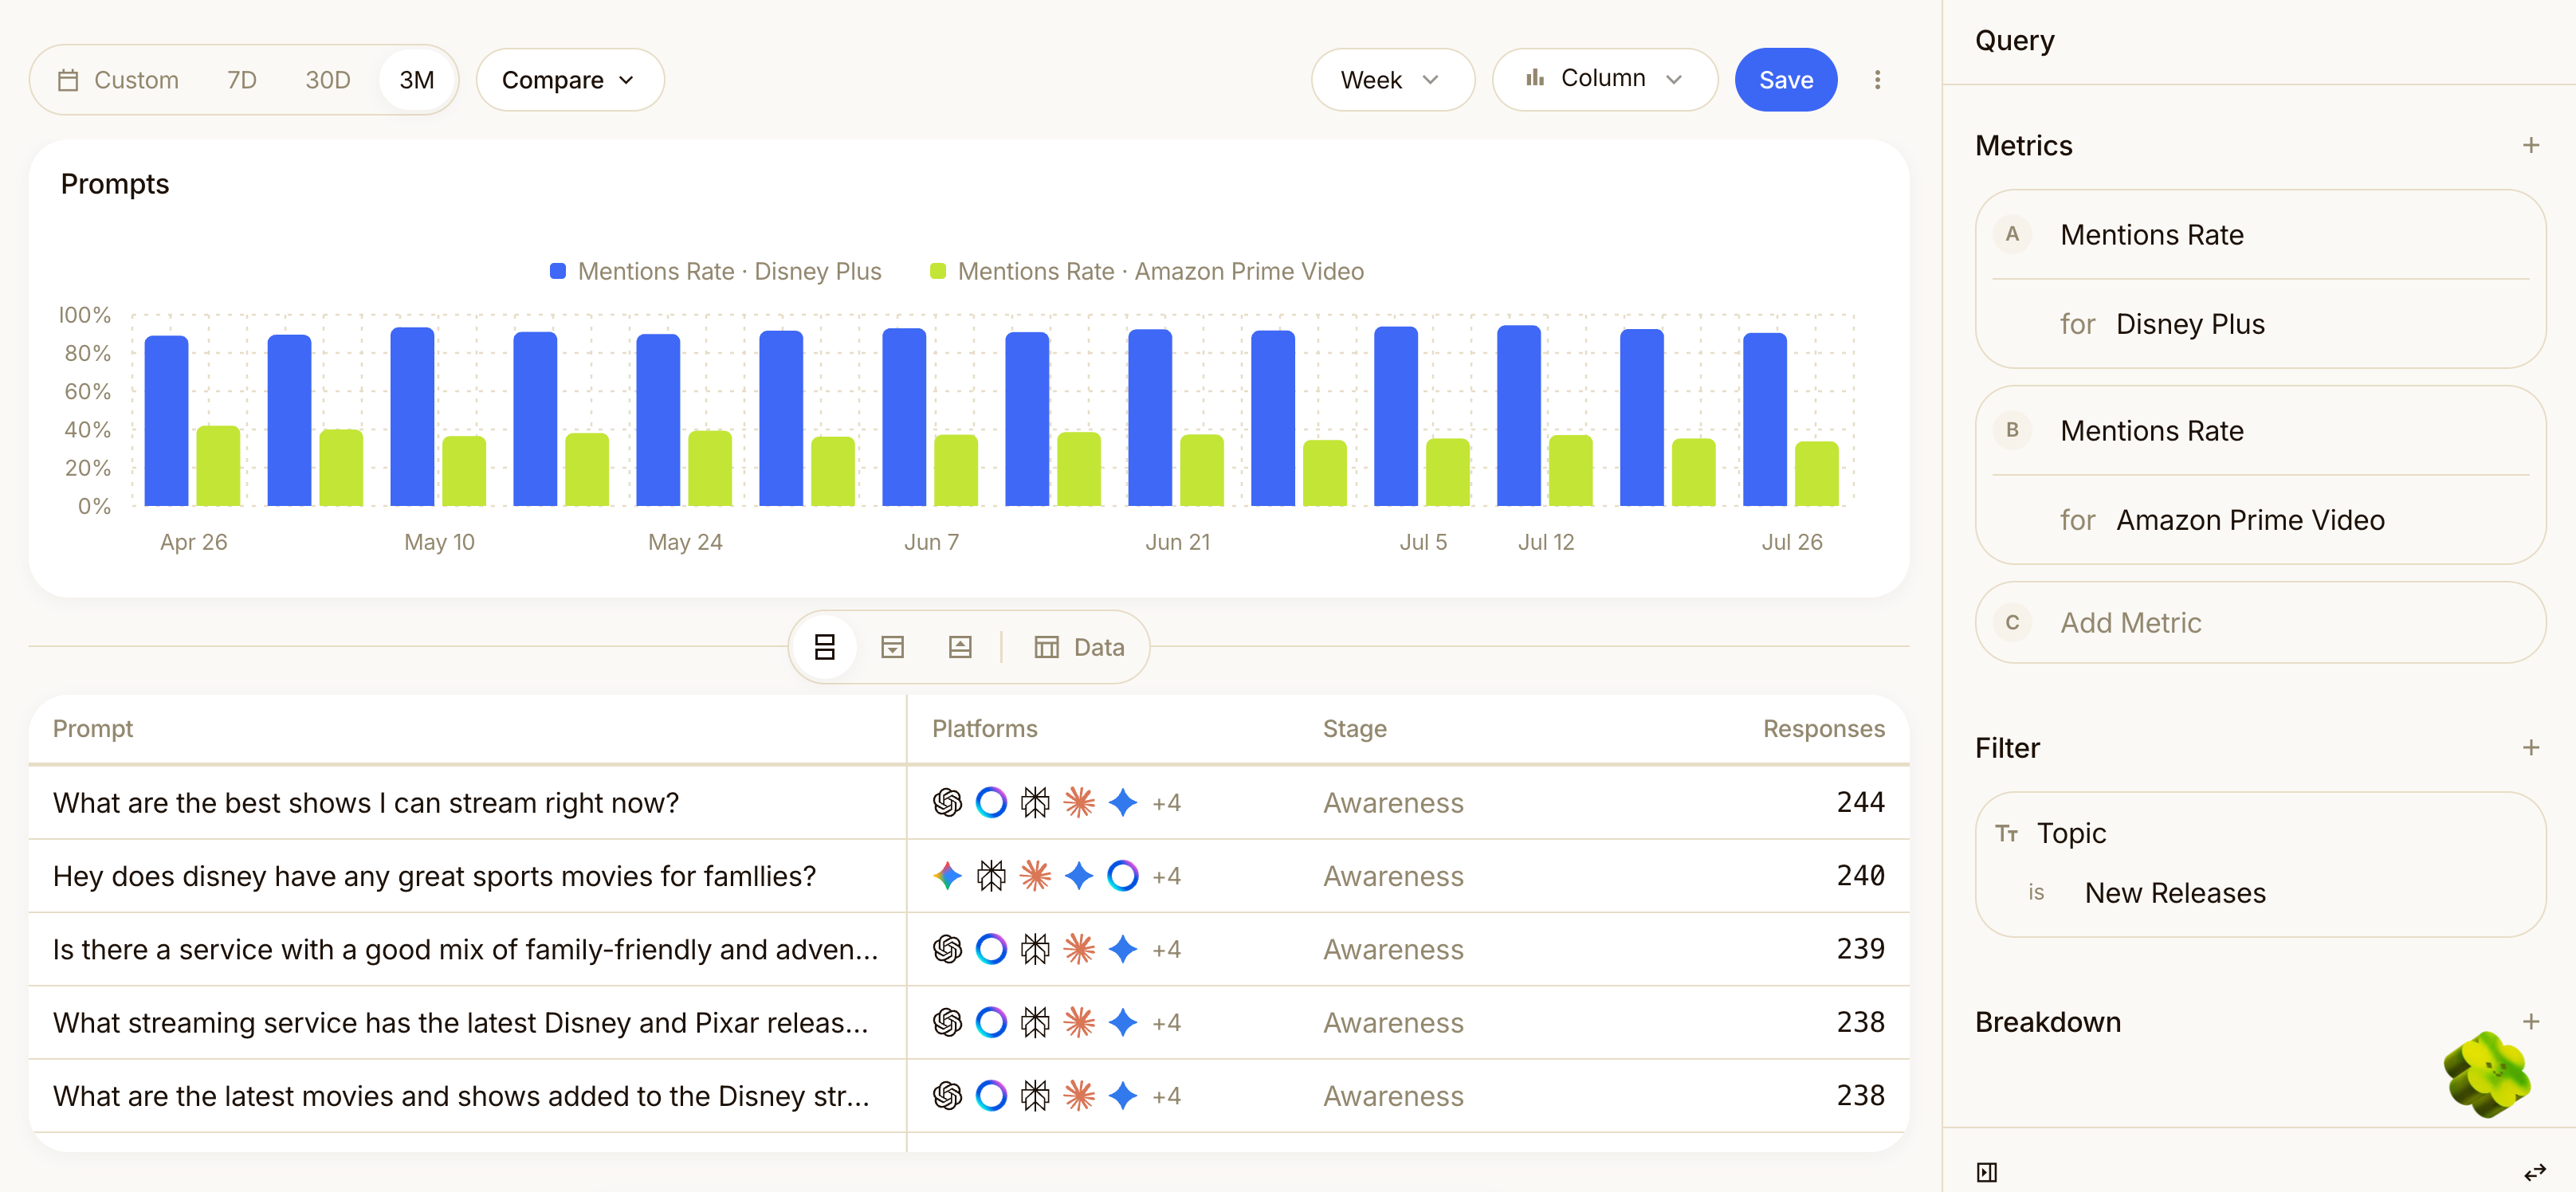
Task: Sort by the Responses column header
Action: point(1823,729)
